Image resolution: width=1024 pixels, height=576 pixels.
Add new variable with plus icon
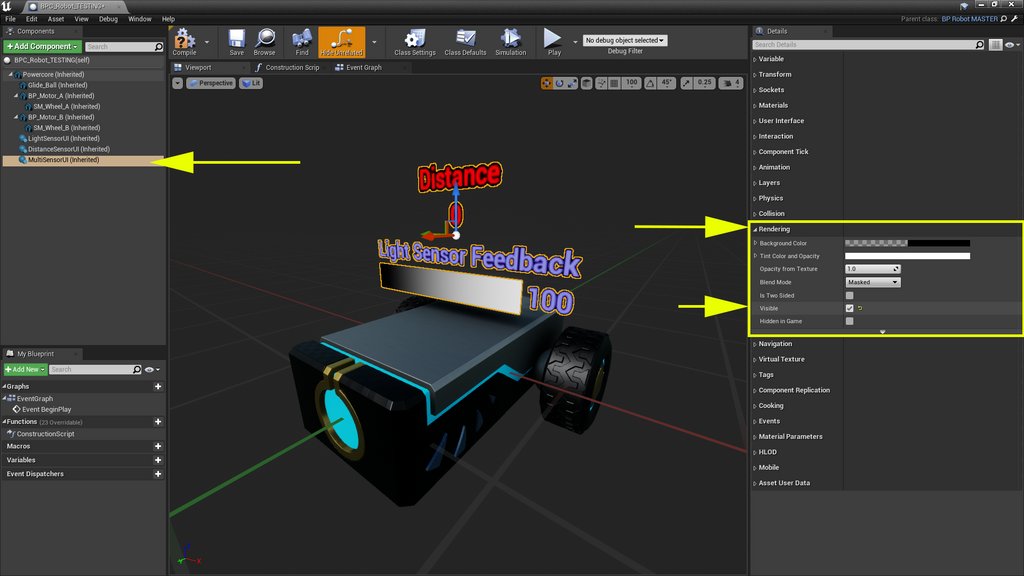[x=158, y=460]
